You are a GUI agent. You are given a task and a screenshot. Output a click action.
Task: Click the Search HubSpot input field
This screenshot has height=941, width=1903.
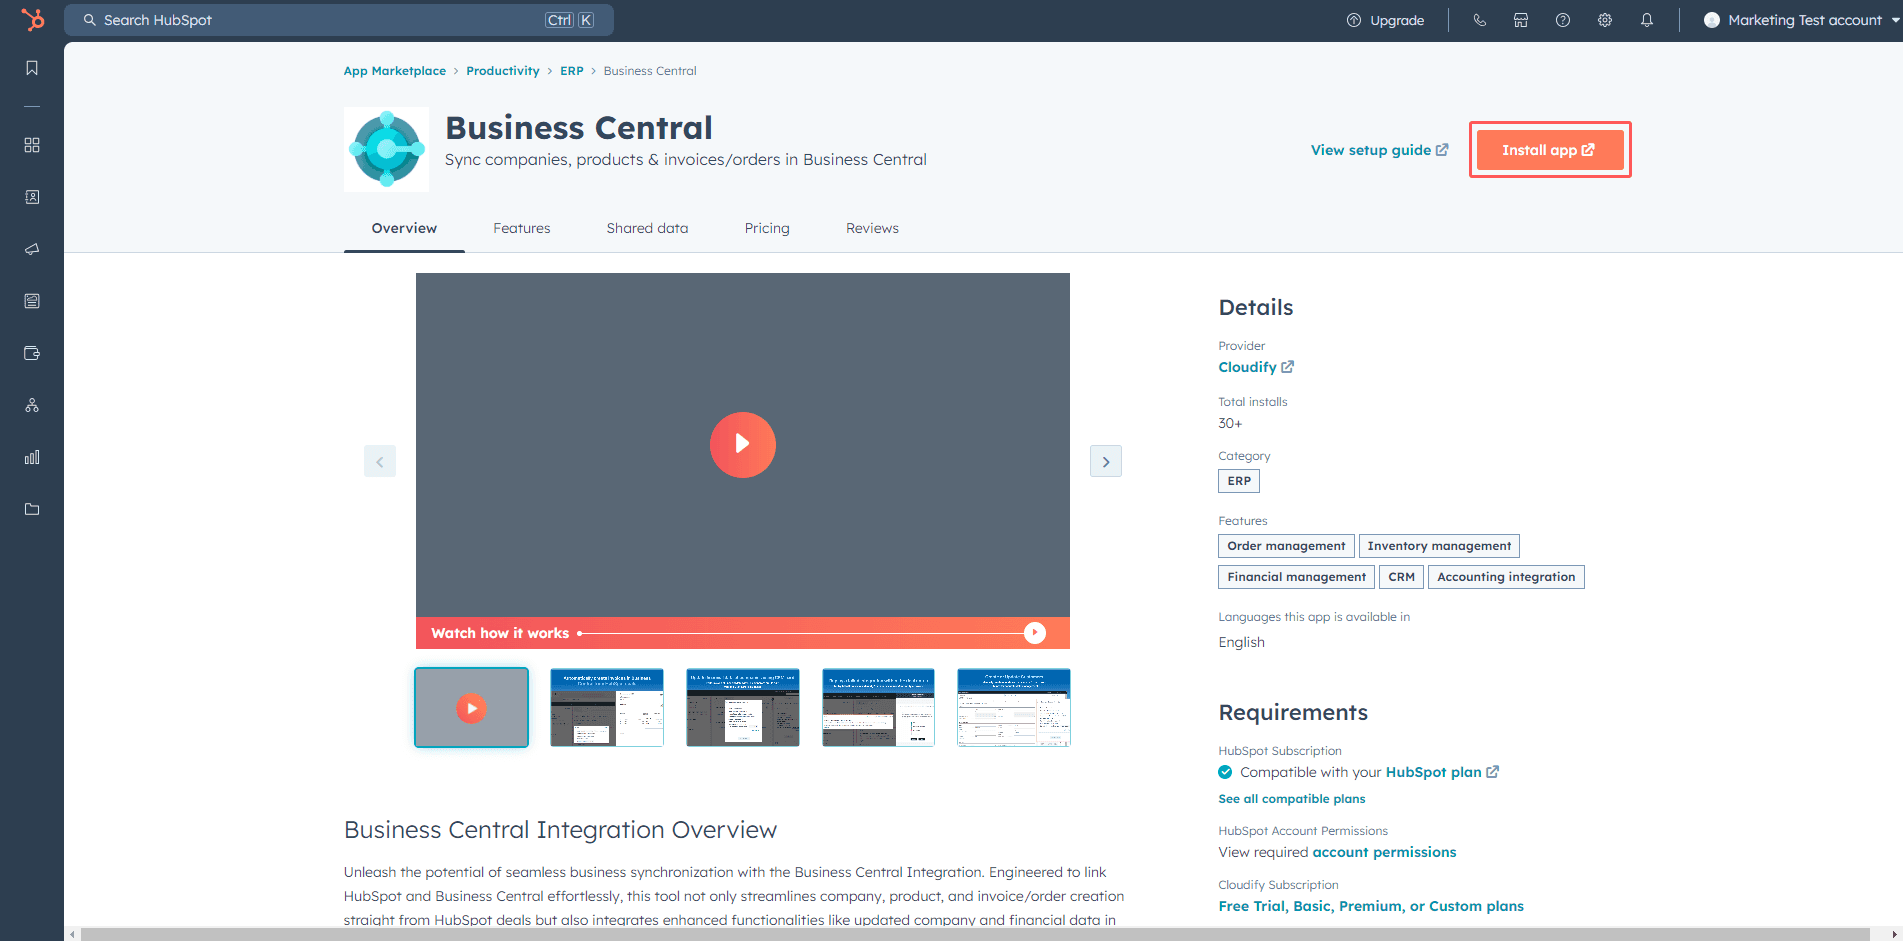click(339, 20)
